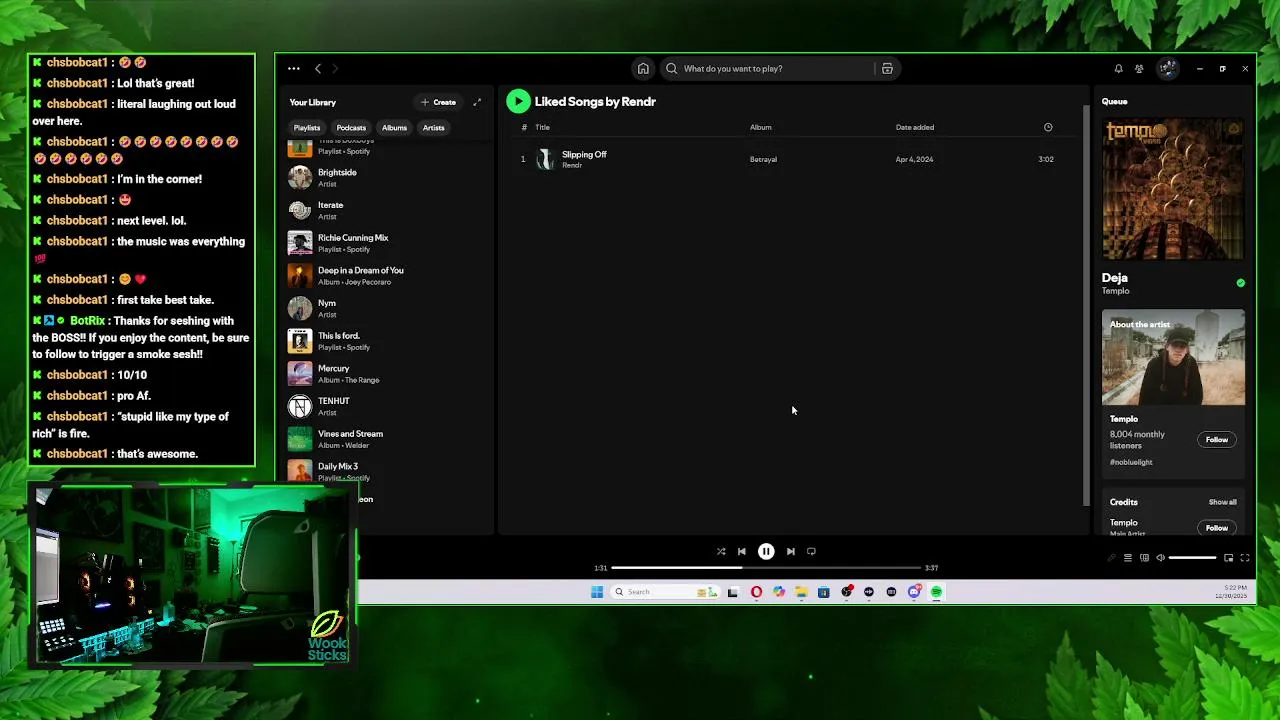Open Deep in a Dream of You album
The width and height of the screenshot is (1280, 720).
pos(387,276)
